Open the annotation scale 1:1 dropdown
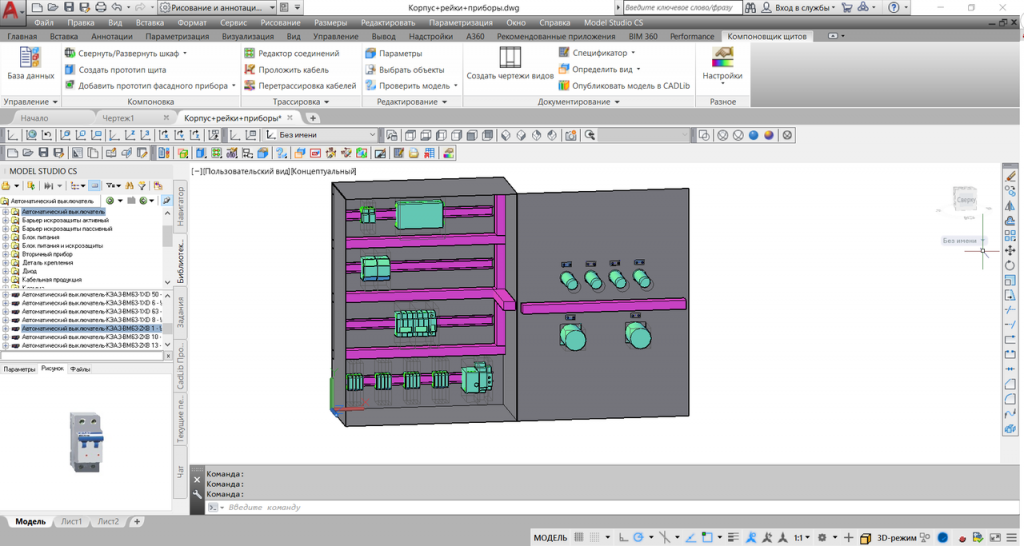 coord(802,538)
